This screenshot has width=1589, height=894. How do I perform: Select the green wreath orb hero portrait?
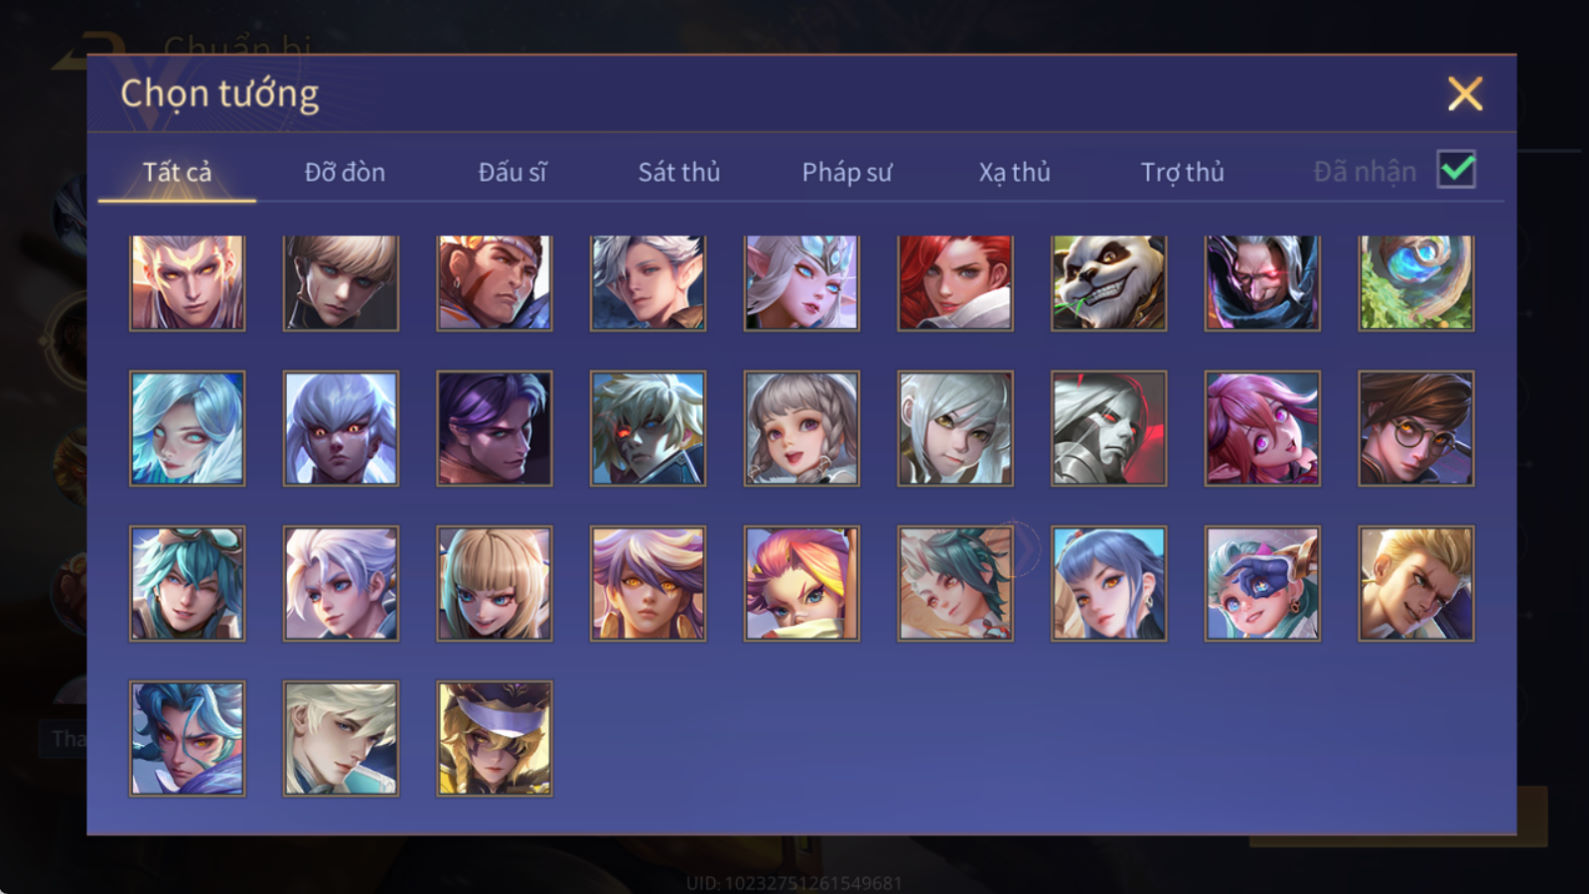click(1415, 283)
